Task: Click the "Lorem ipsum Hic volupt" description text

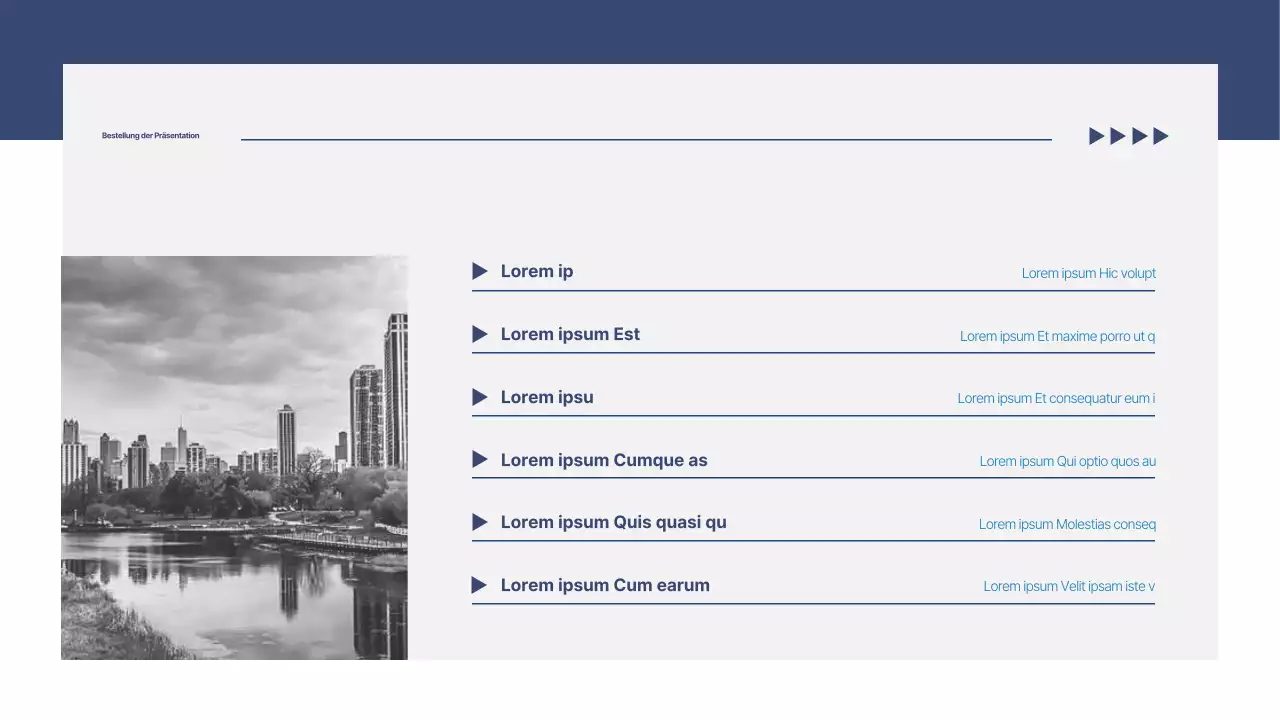Action: [x=1088, y=273]
